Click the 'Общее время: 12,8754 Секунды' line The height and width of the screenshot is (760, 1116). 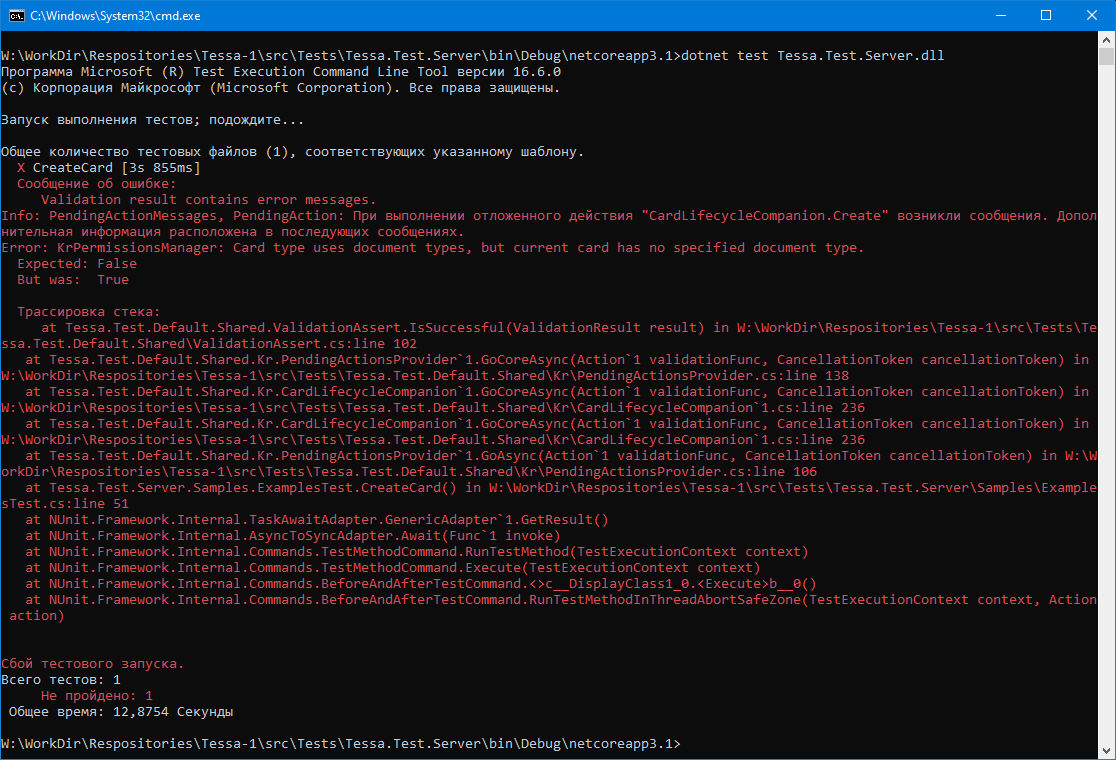pyautogui.click(x=121, y=712)
